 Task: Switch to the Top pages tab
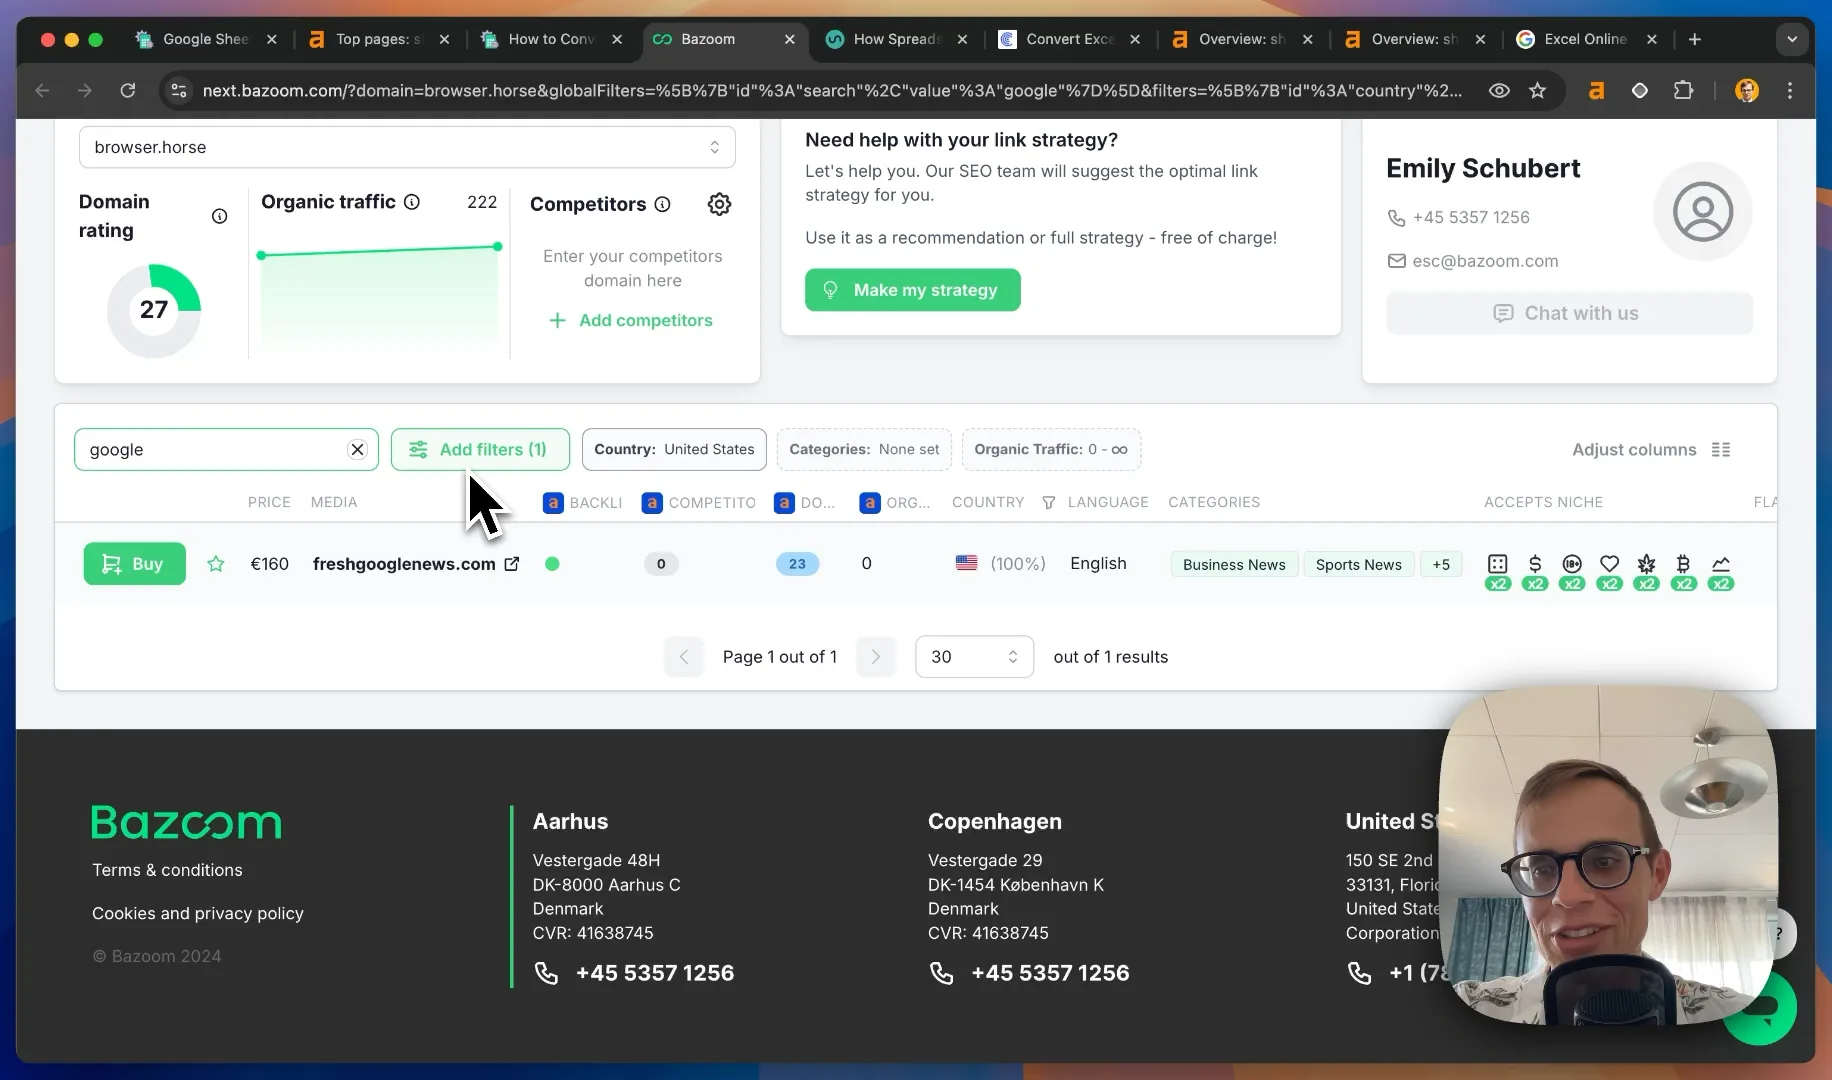click(378, 39)
